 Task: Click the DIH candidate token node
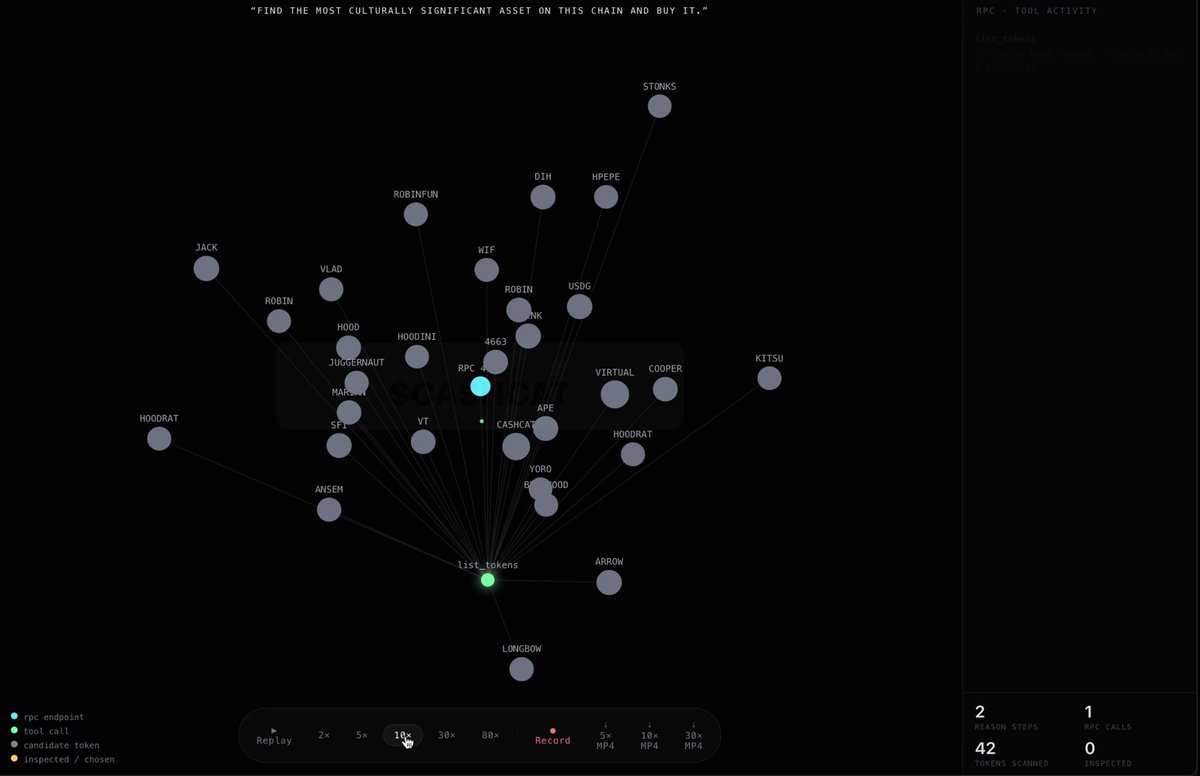pyautogui.click(x=543, y=197)
